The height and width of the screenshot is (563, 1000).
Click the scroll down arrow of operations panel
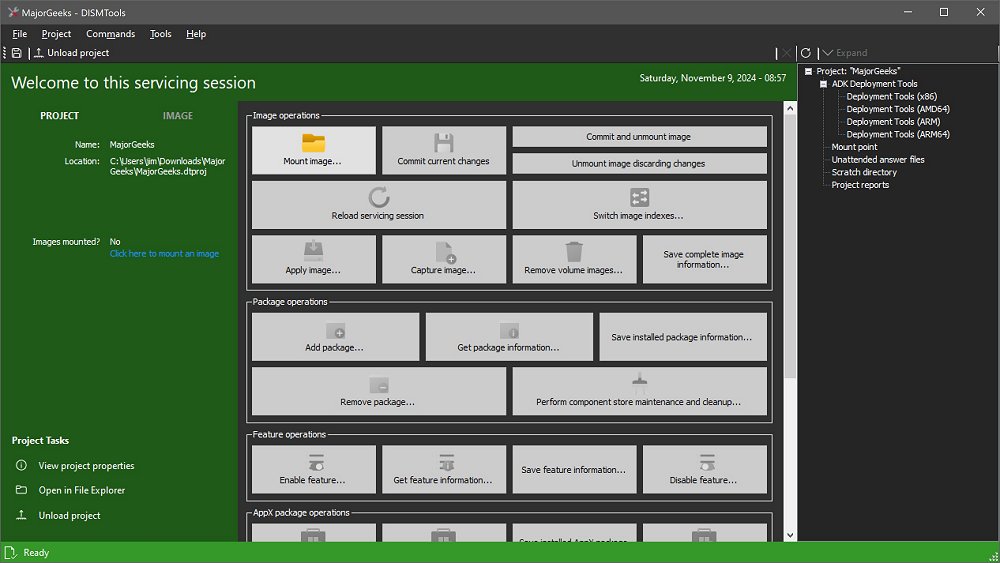(790, 535)
